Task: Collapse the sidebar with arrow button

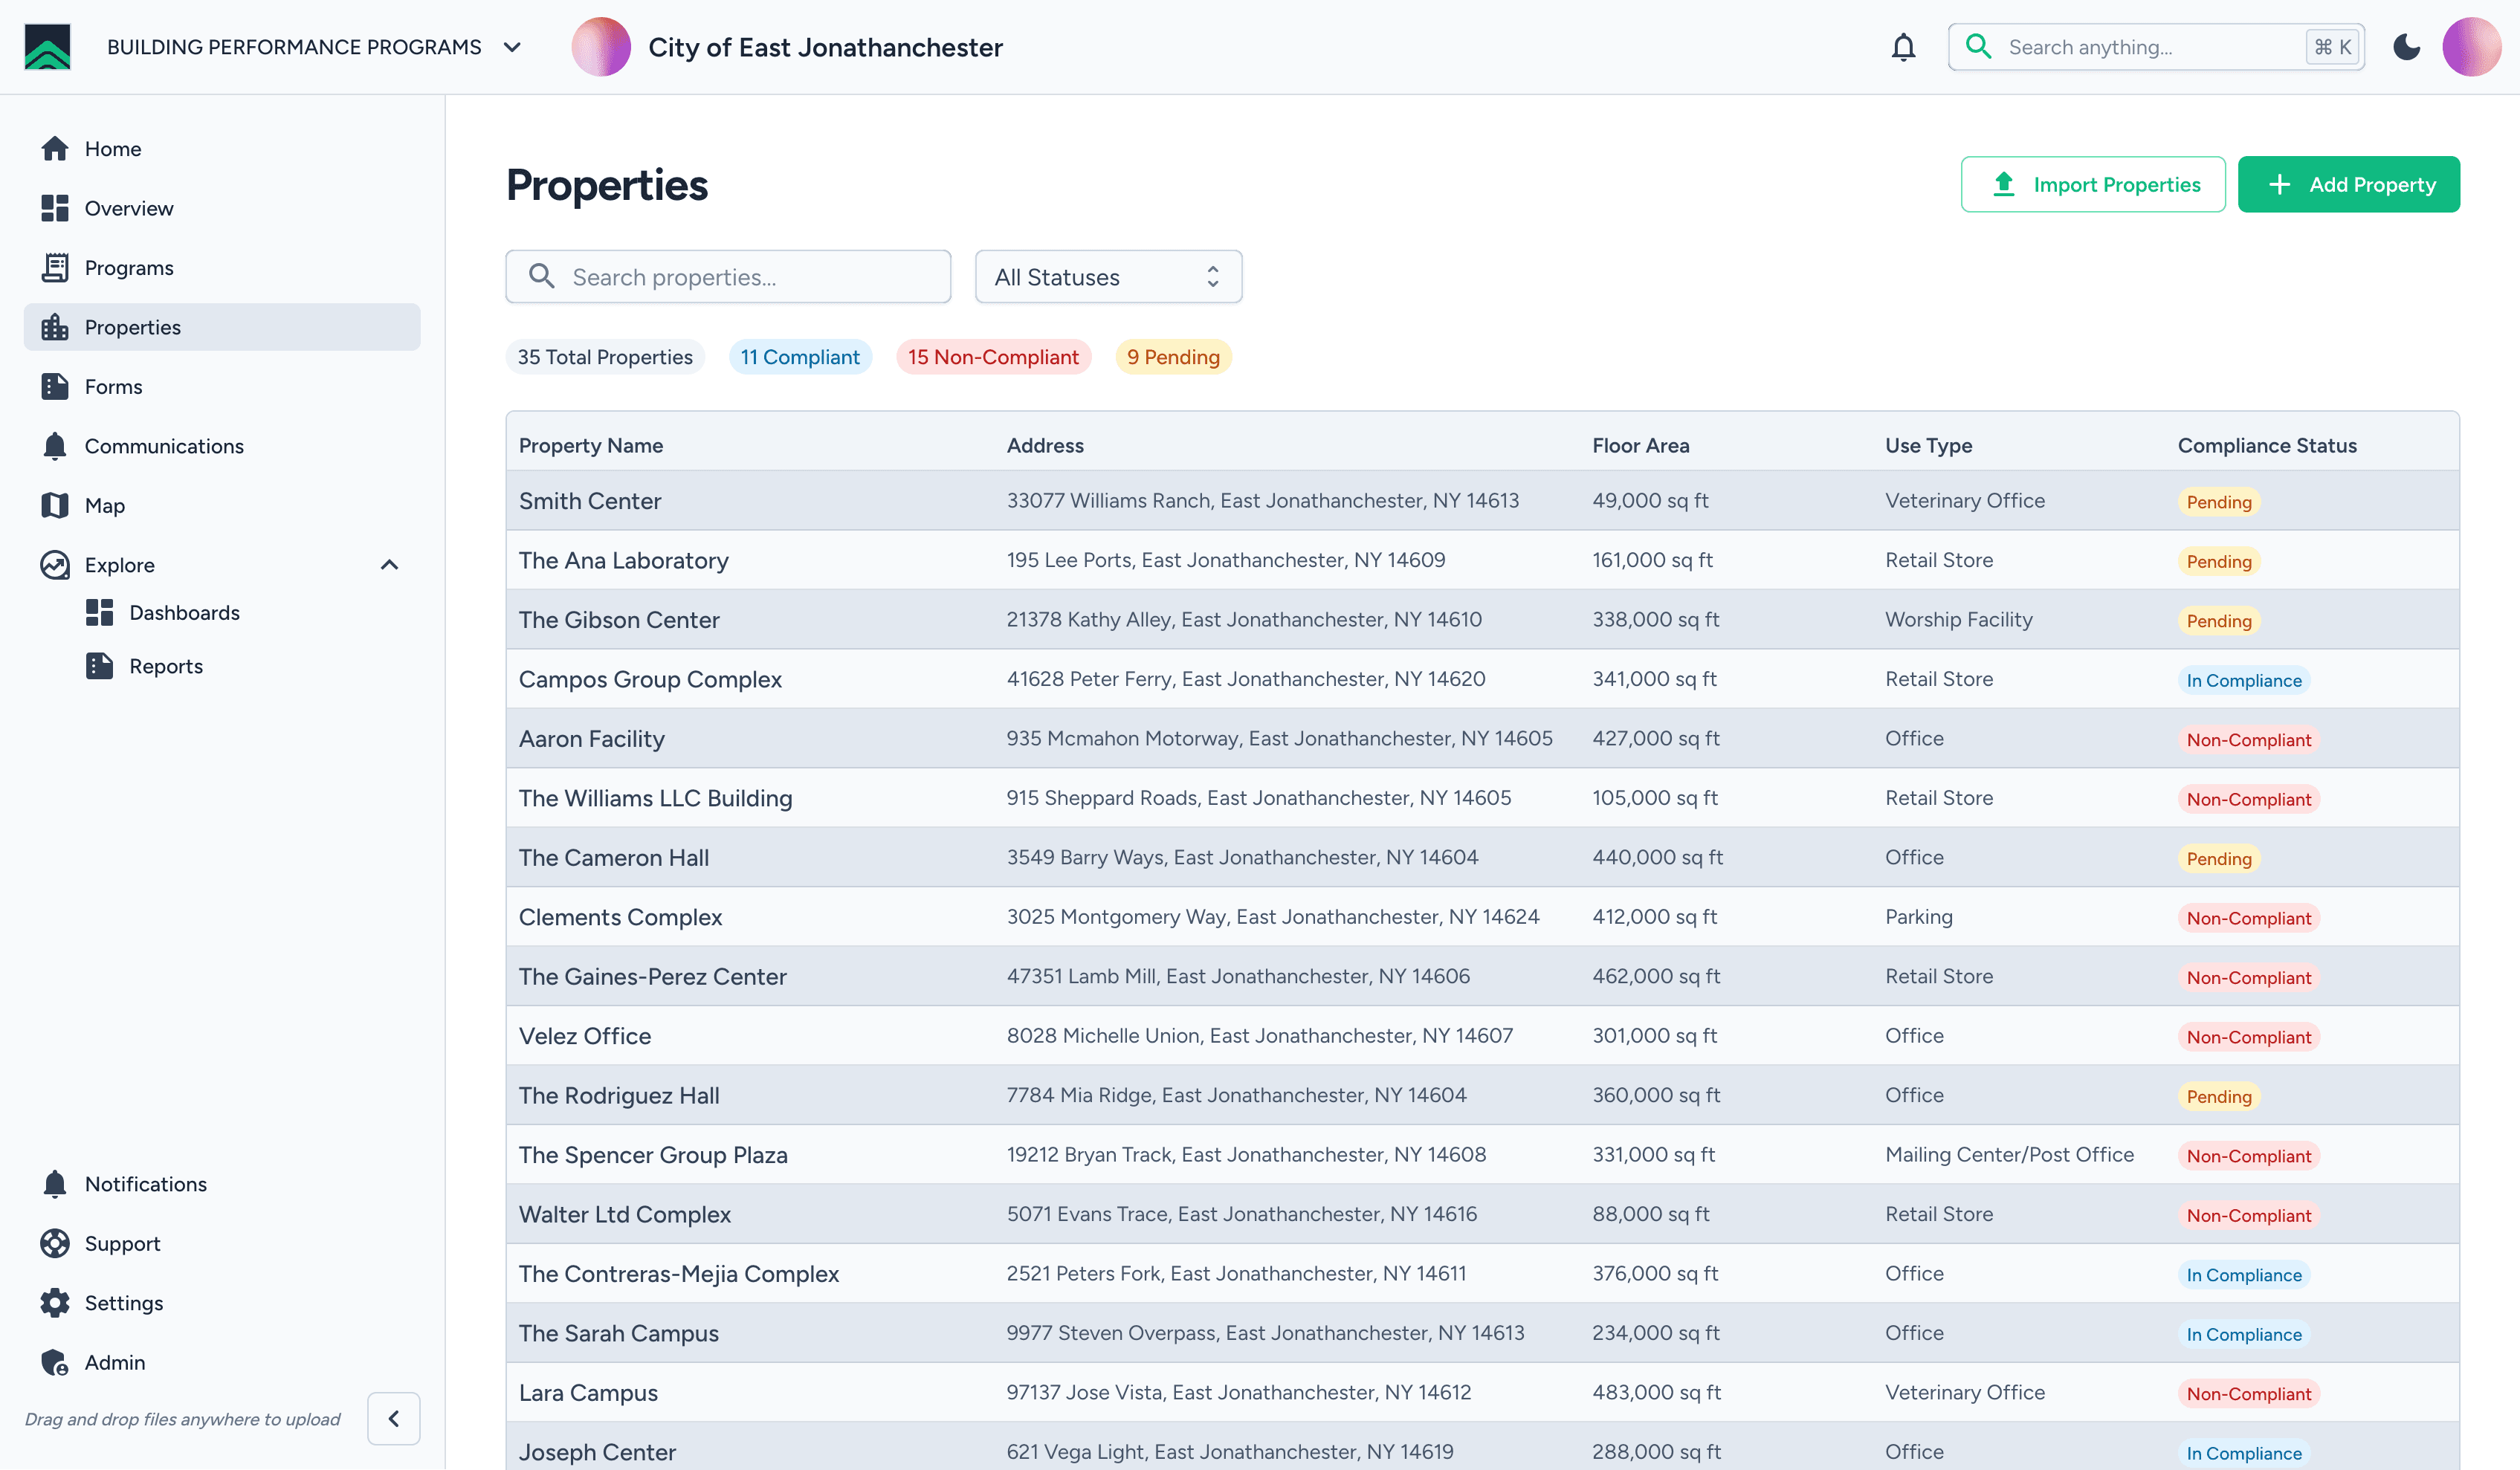Action: 393,1418
